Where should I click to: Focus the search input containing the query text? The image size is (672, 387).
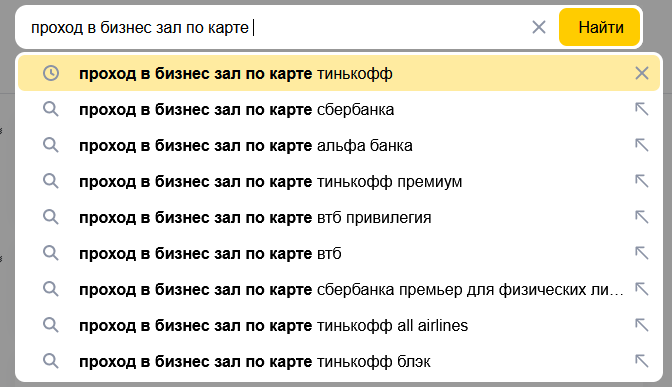274,27
